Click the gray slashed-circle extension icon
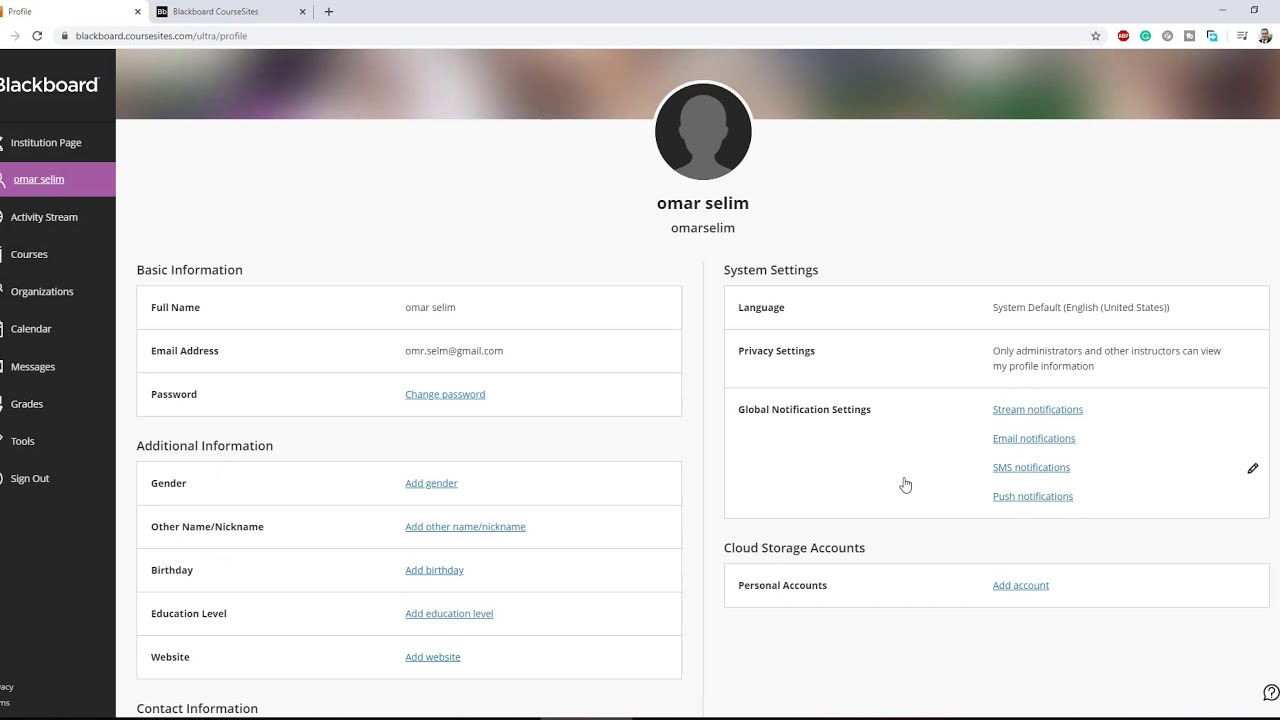The width and height of the screenshot is (1280, 720). [x=1167, y=36]
